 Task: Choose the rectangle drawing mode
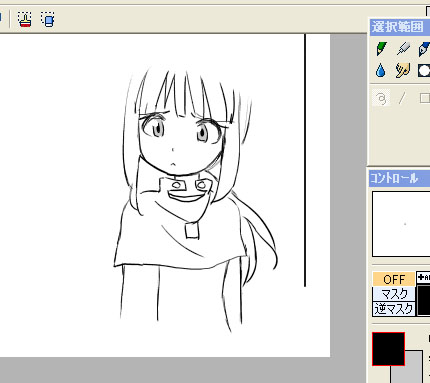(424, 98)
